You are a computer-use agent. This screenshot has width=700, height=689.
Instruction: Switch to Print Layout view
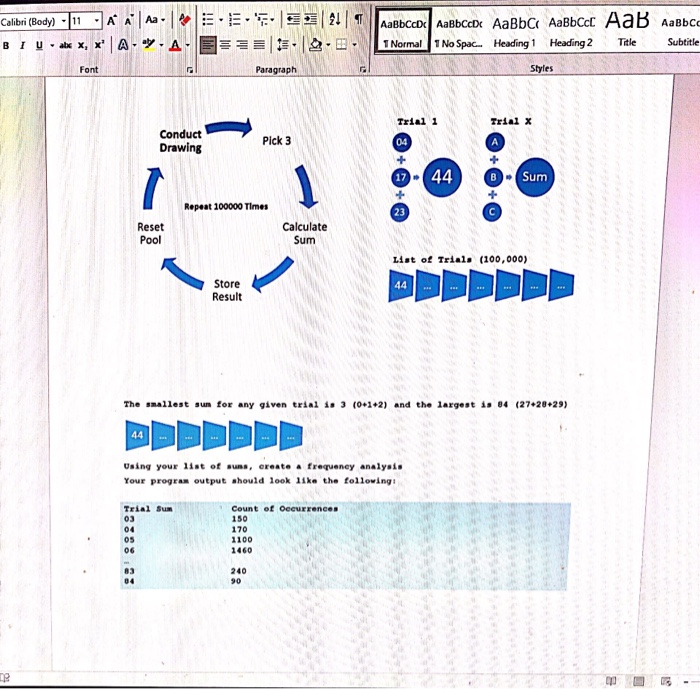638,681
